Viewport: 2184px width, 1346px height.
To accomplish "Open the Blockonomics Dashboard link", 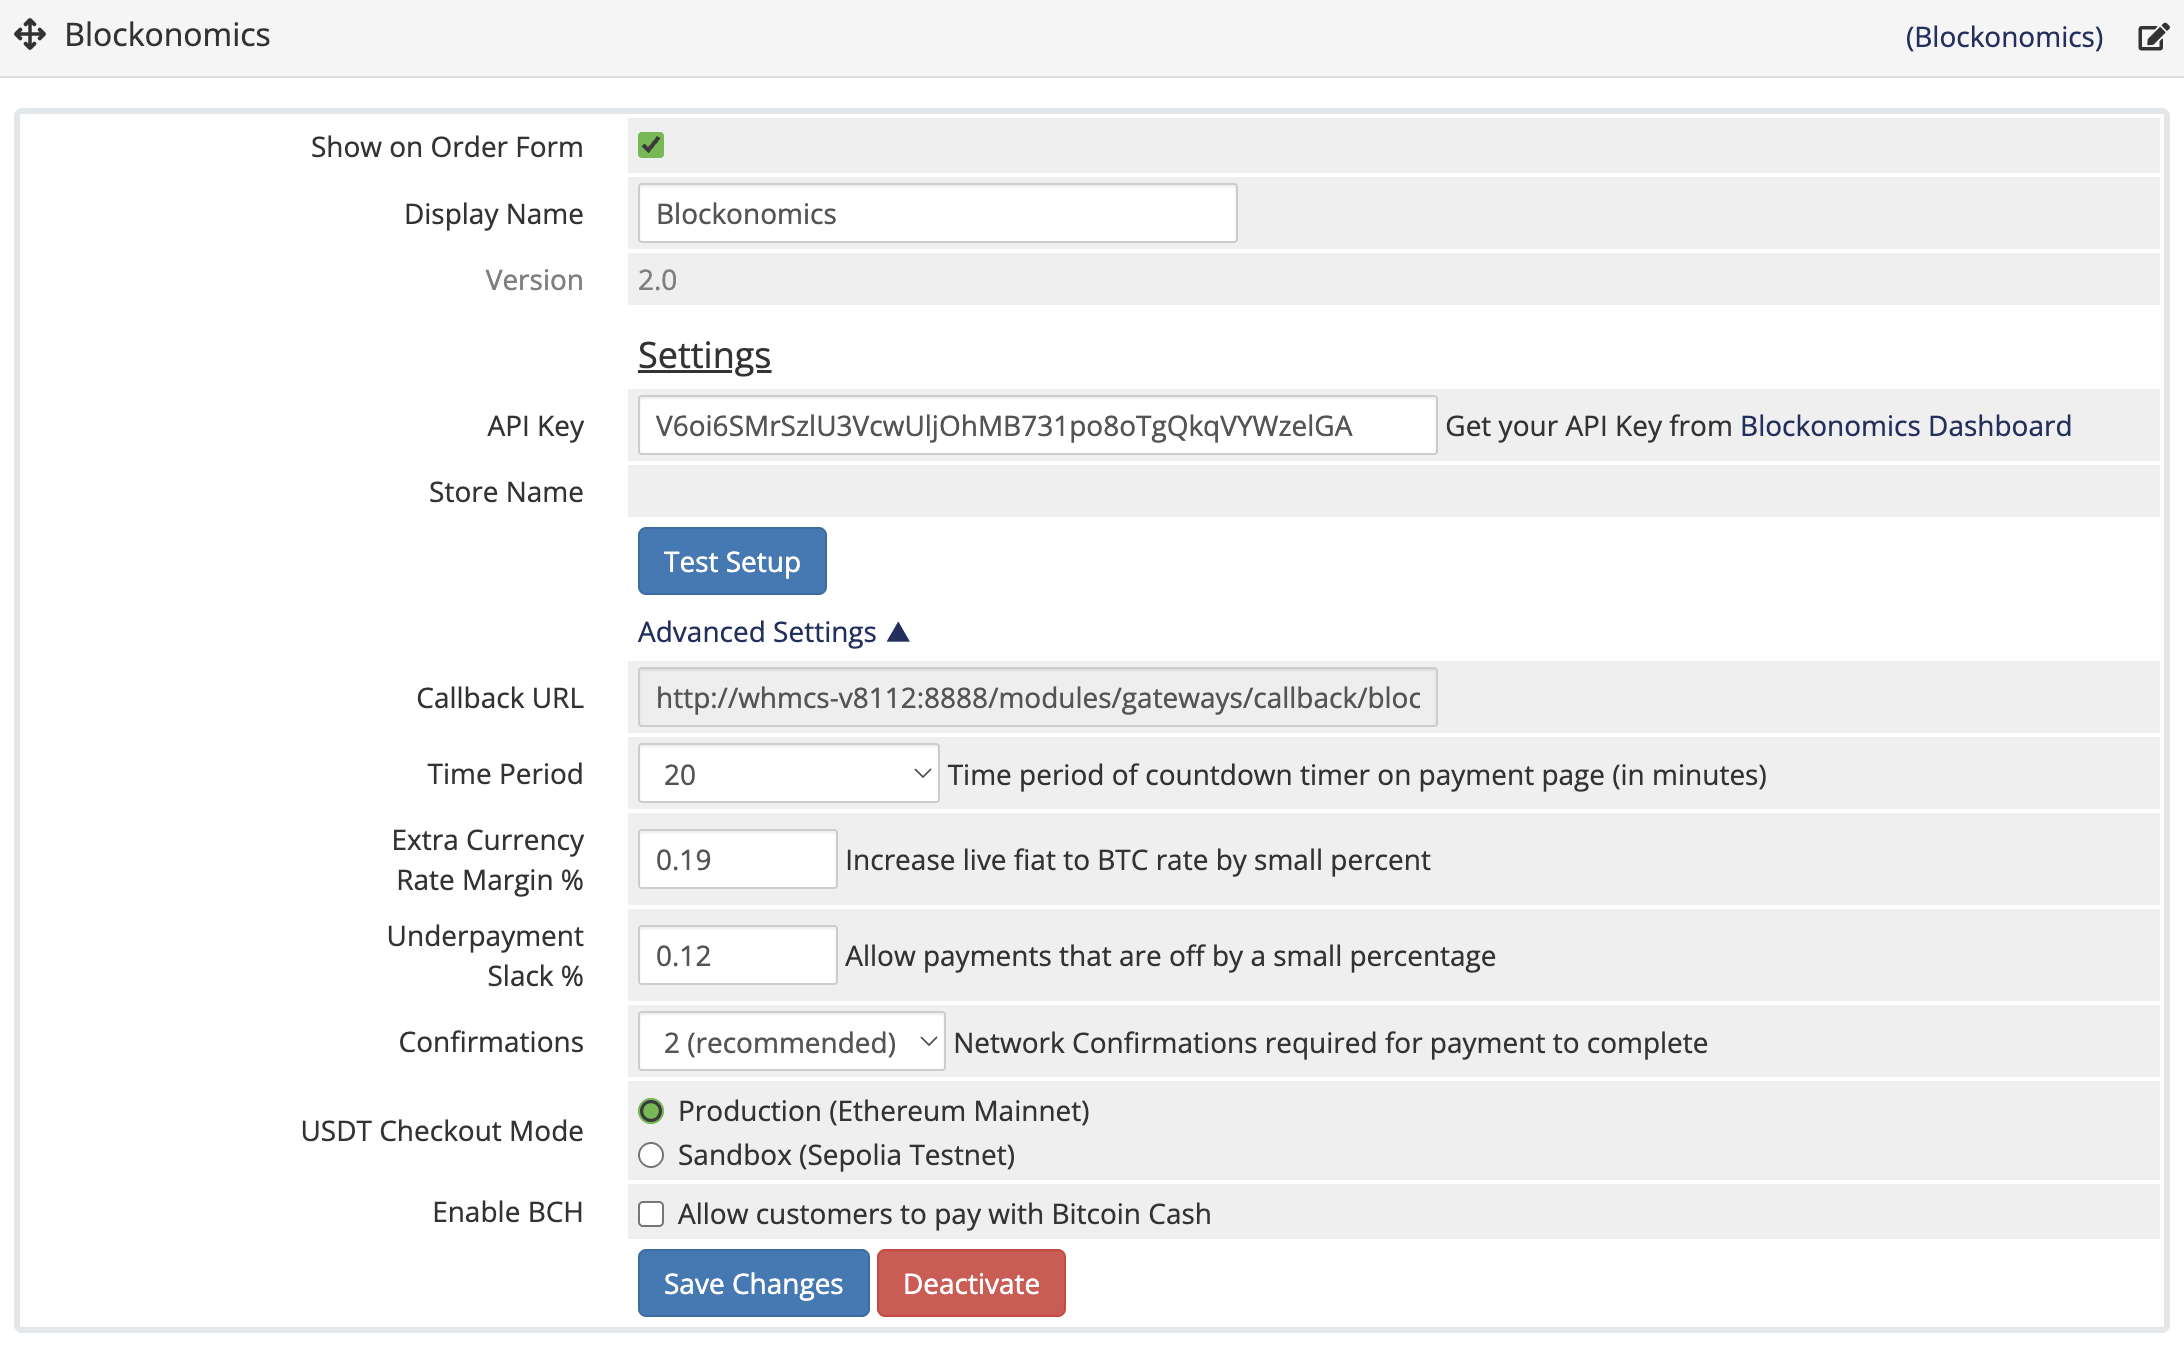I will coord(1906,426).
